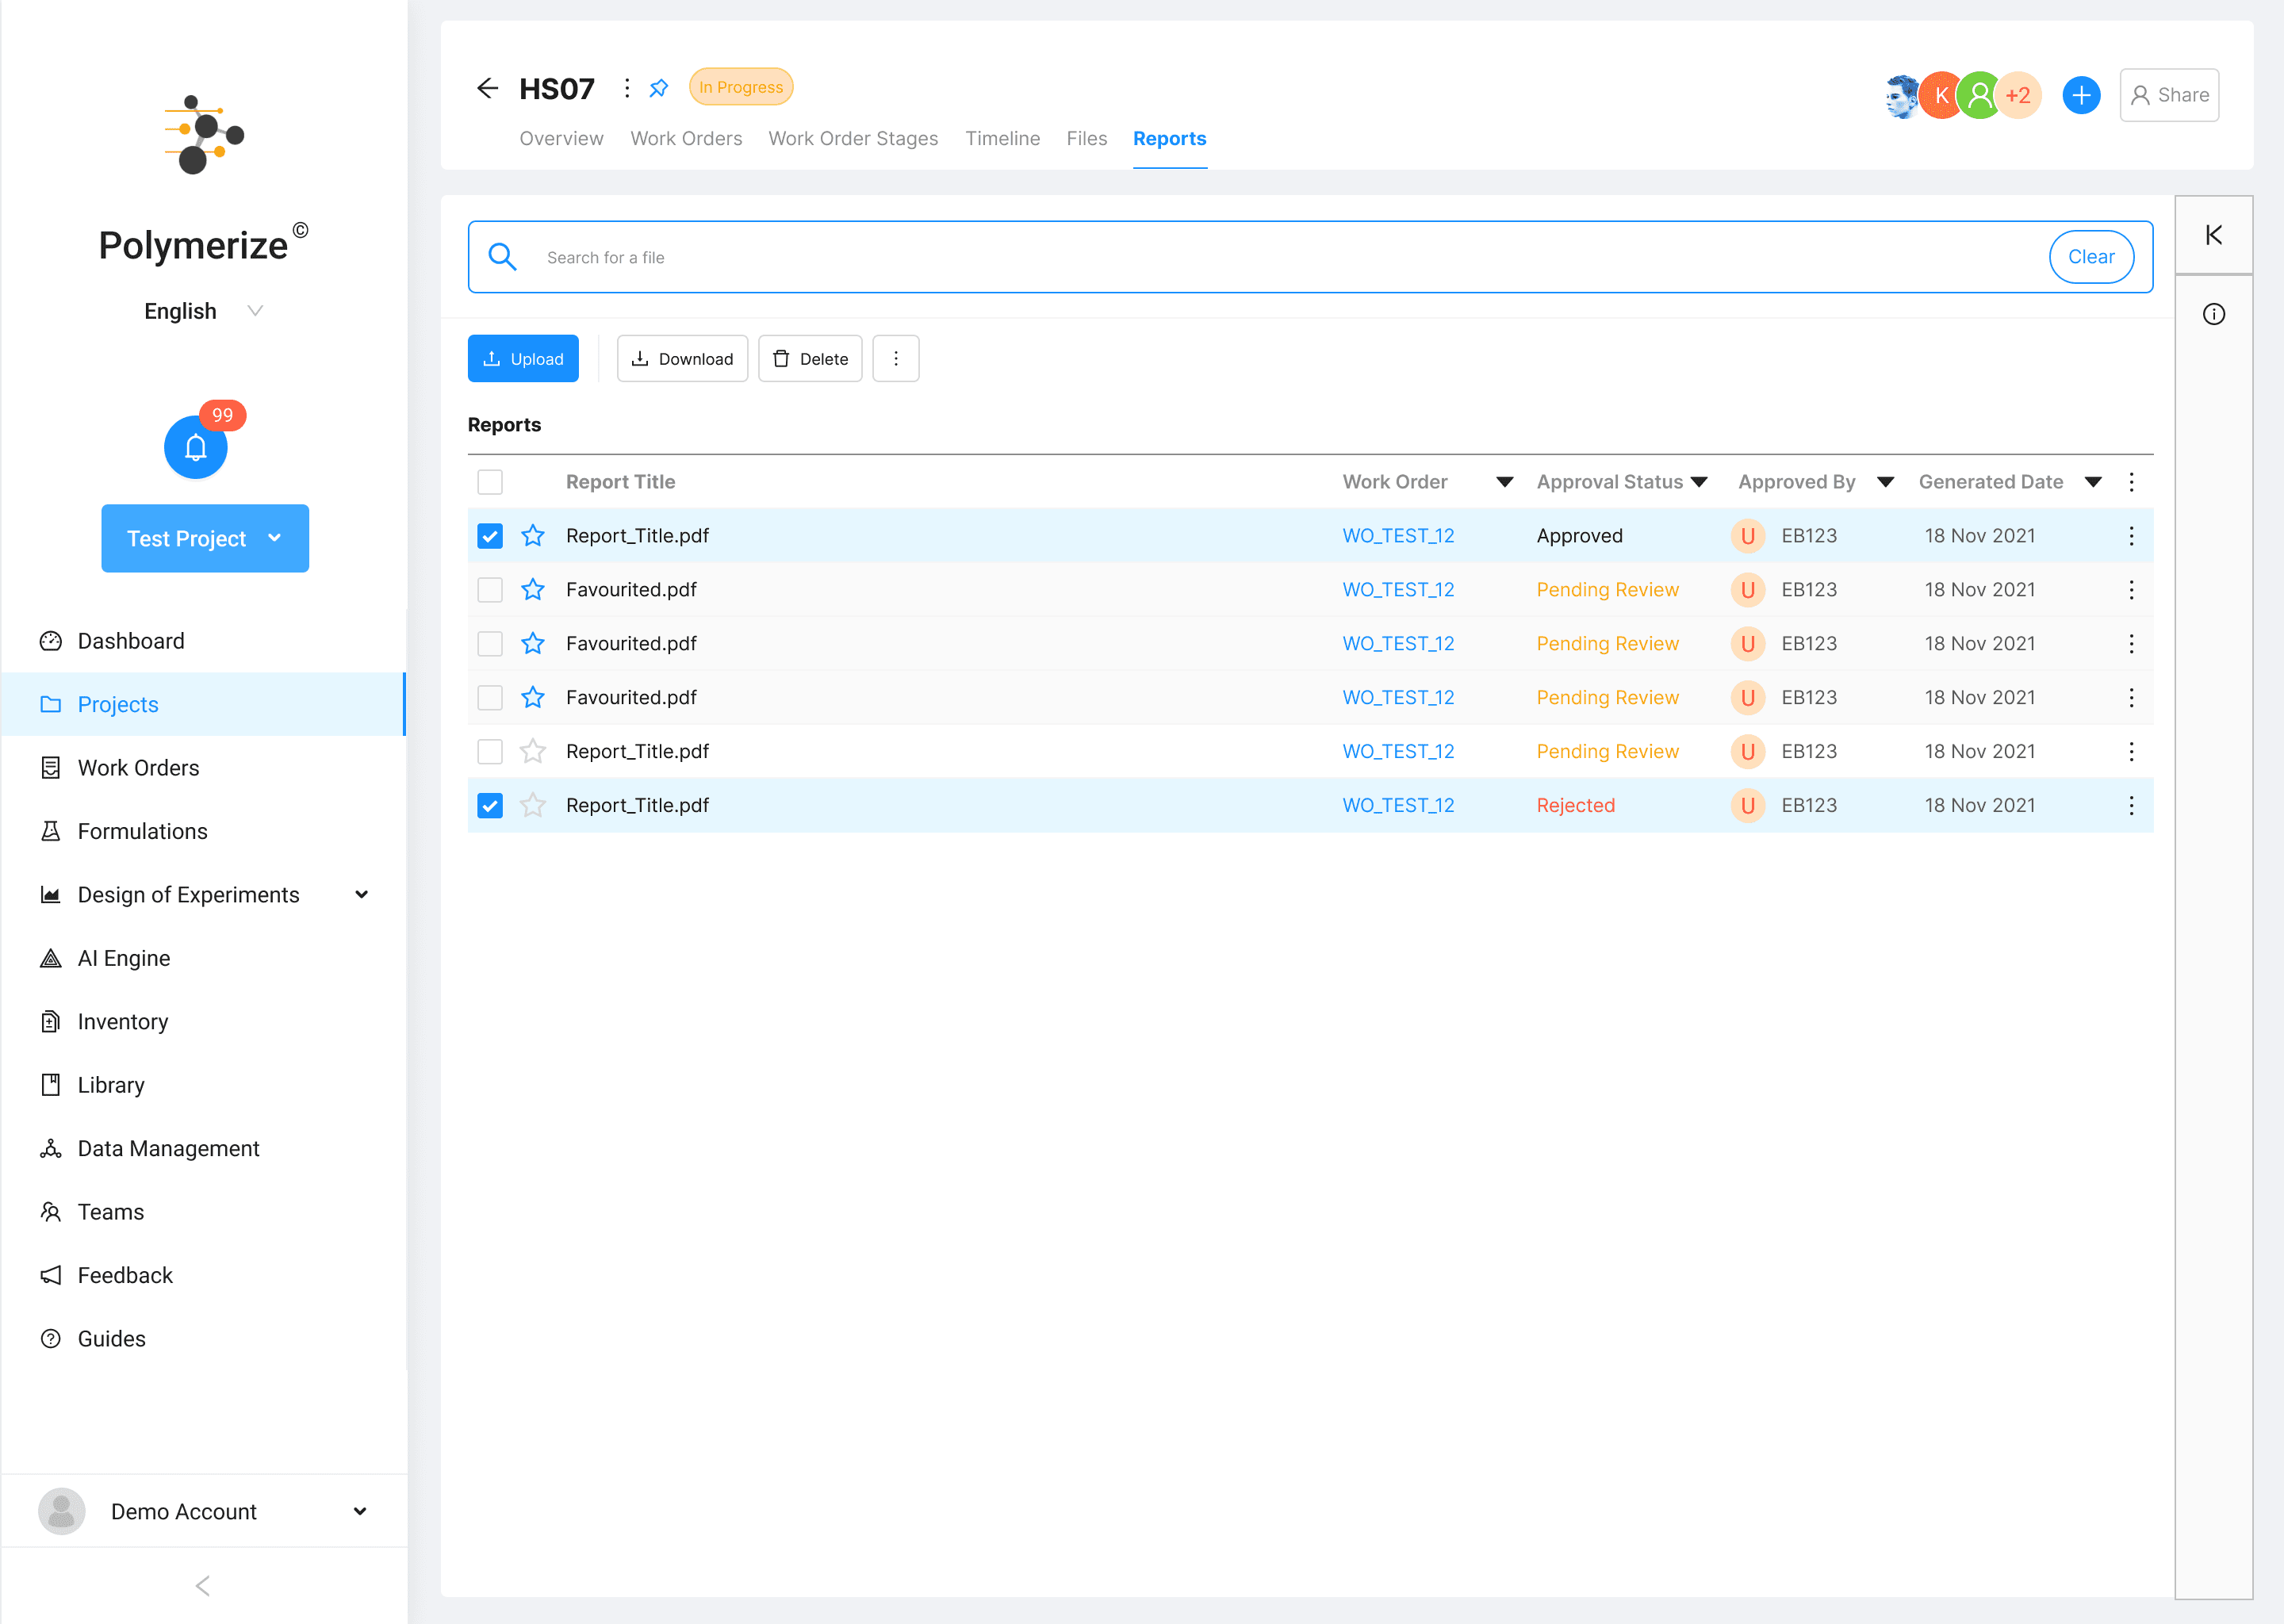Check the Pending Review Report_Title.pdf checkbox
The height and width of the screenshot is (1624, 2284).
click(490, 751)
